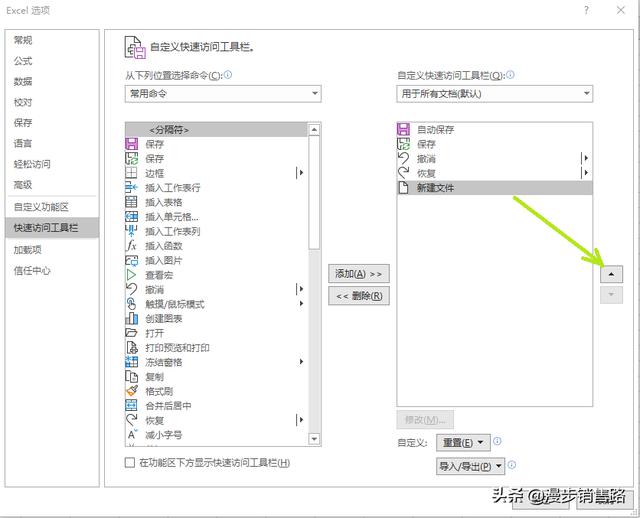Click the 添加(A) >> button
This screenshot has width=640, height=518.
(x=359, y=273)
